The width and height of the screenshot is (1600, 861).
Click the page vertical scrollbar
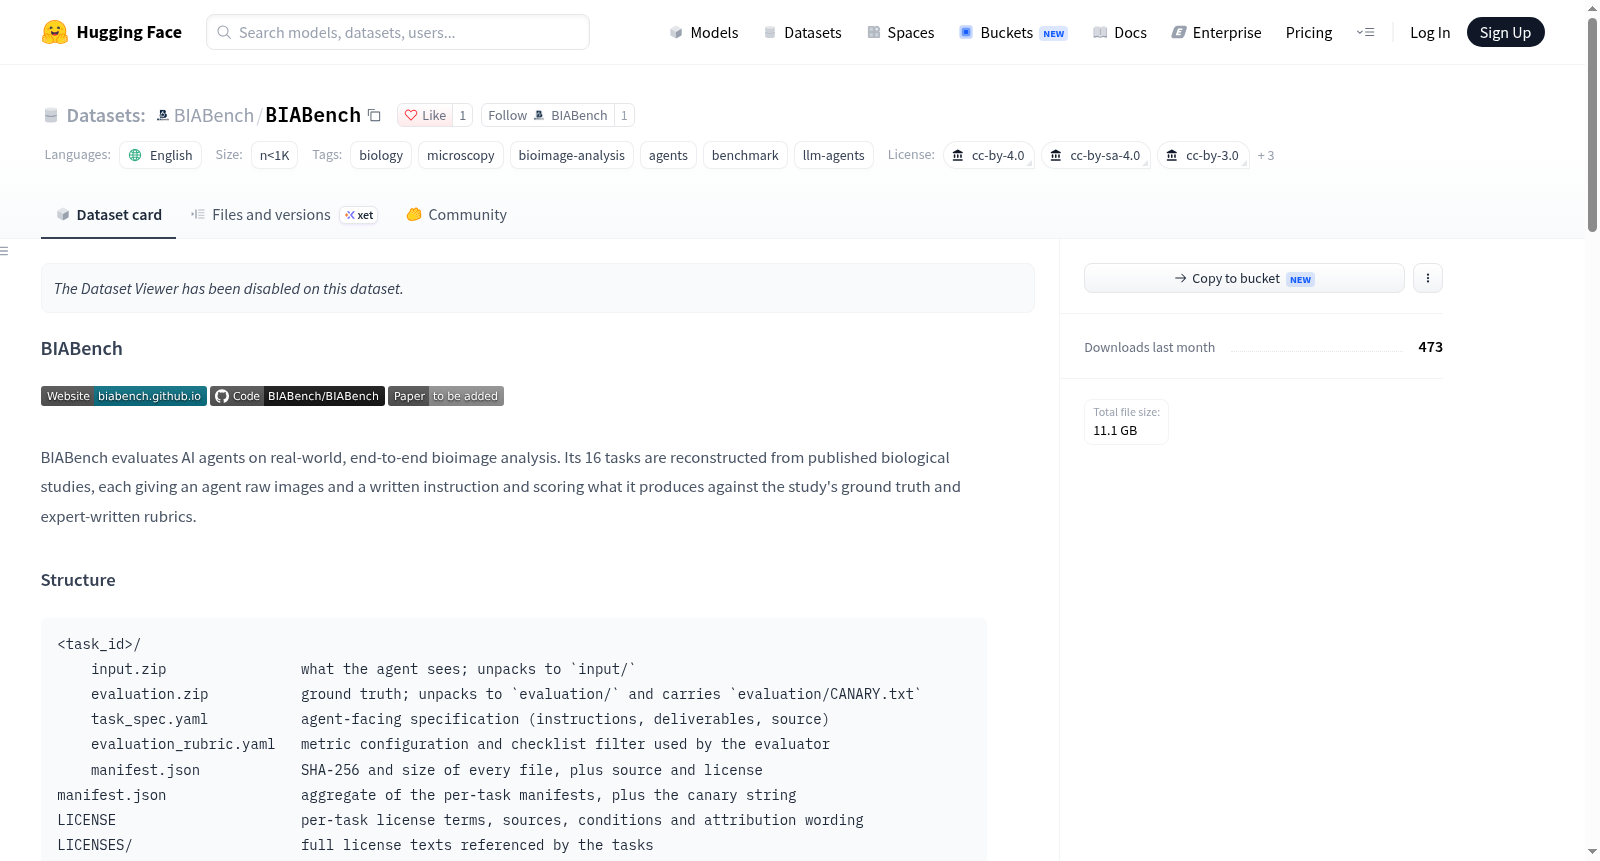click(1592, 125)
